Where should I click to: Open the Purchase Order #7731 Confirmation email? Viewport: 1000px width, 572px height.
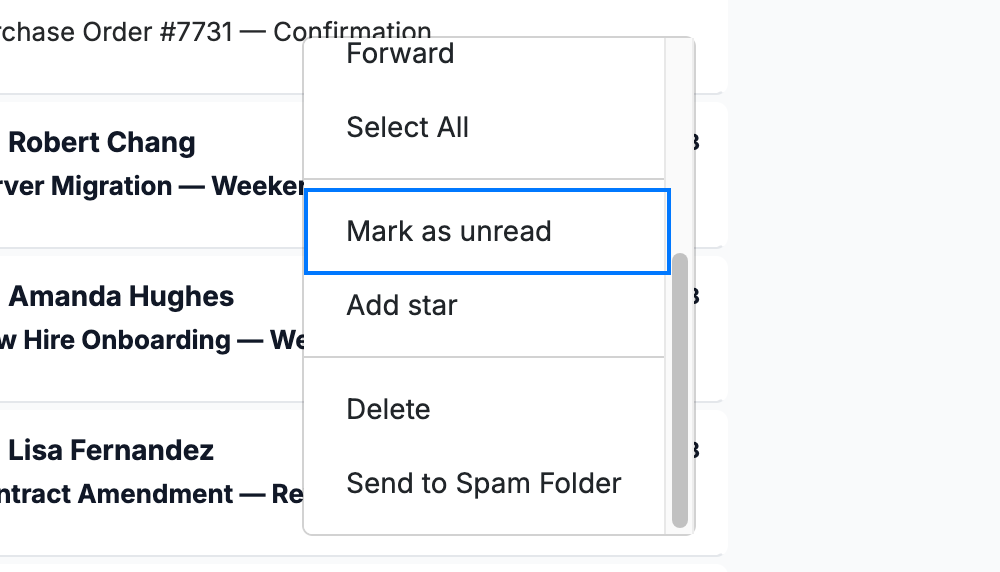point(216,32)
